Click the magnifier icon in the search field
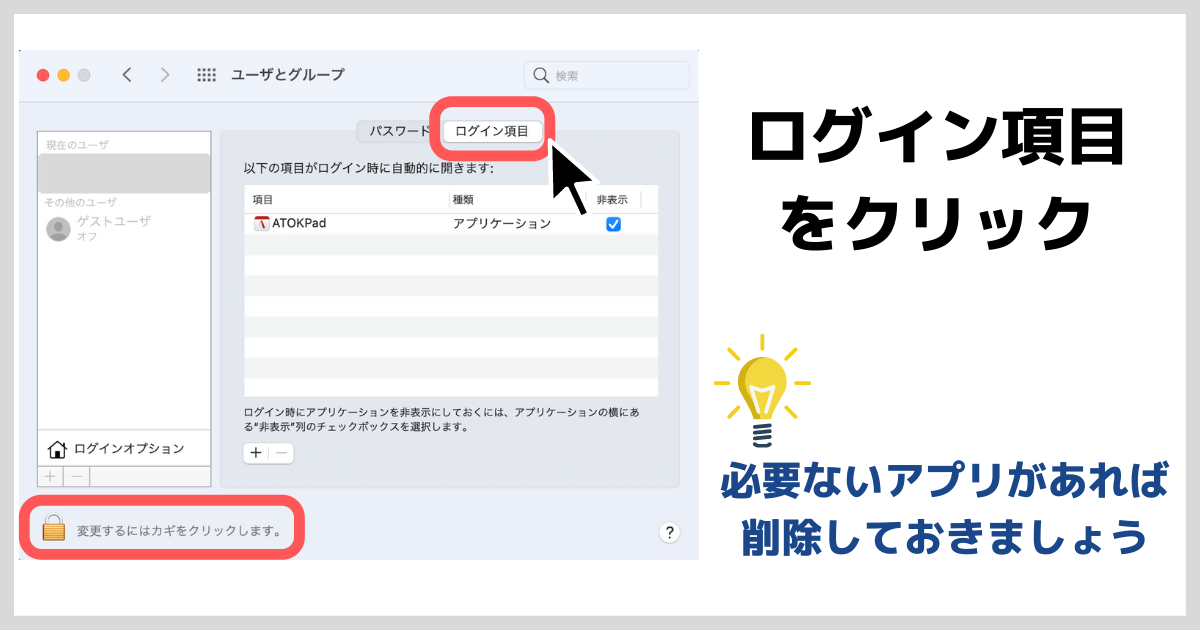This screenshot has width=1200, height=630. pyautogui.click(x=541, y=74)
